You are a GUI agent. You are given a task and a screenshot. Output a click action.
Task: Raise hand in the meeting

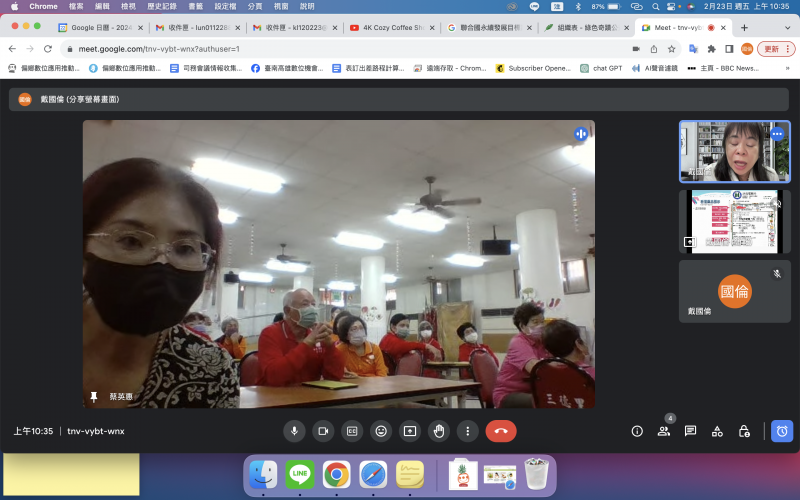click(438, 431)
